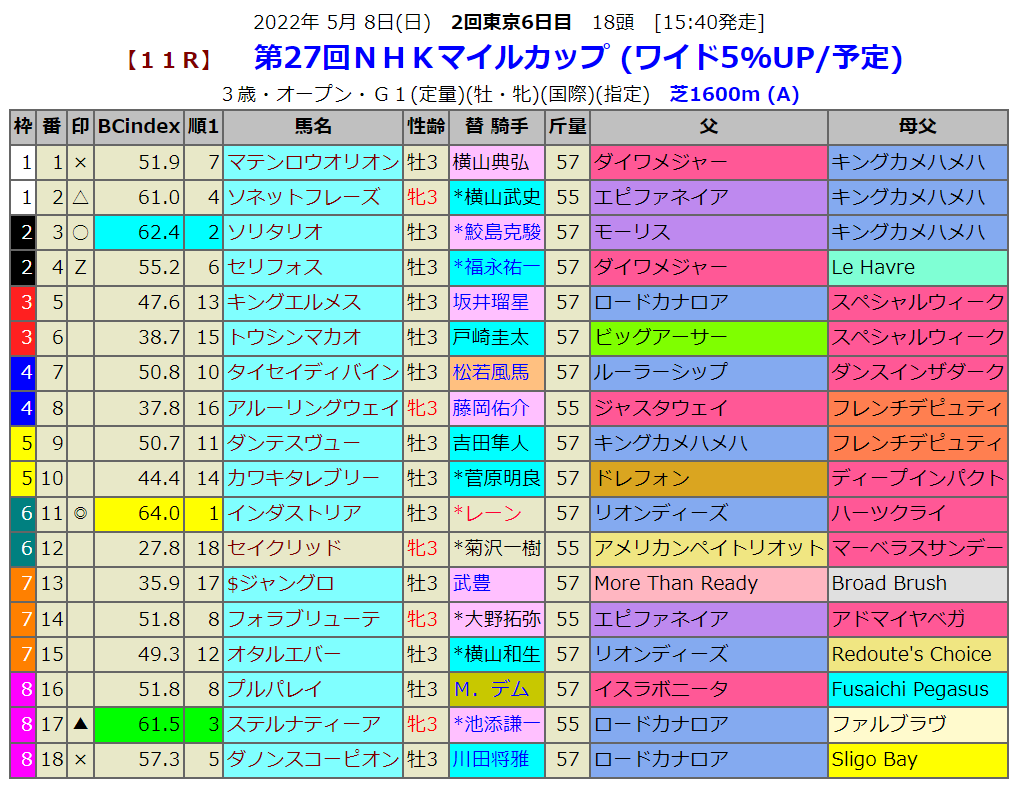Viewport: 1019px width, 789px height.
Task: Click the × mark for ダノンスコーピオン
Action: [x=81, y=759]
